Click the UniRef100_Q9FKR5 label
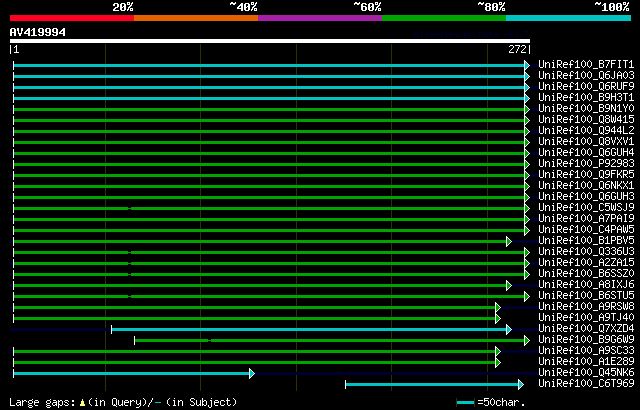 586,175
